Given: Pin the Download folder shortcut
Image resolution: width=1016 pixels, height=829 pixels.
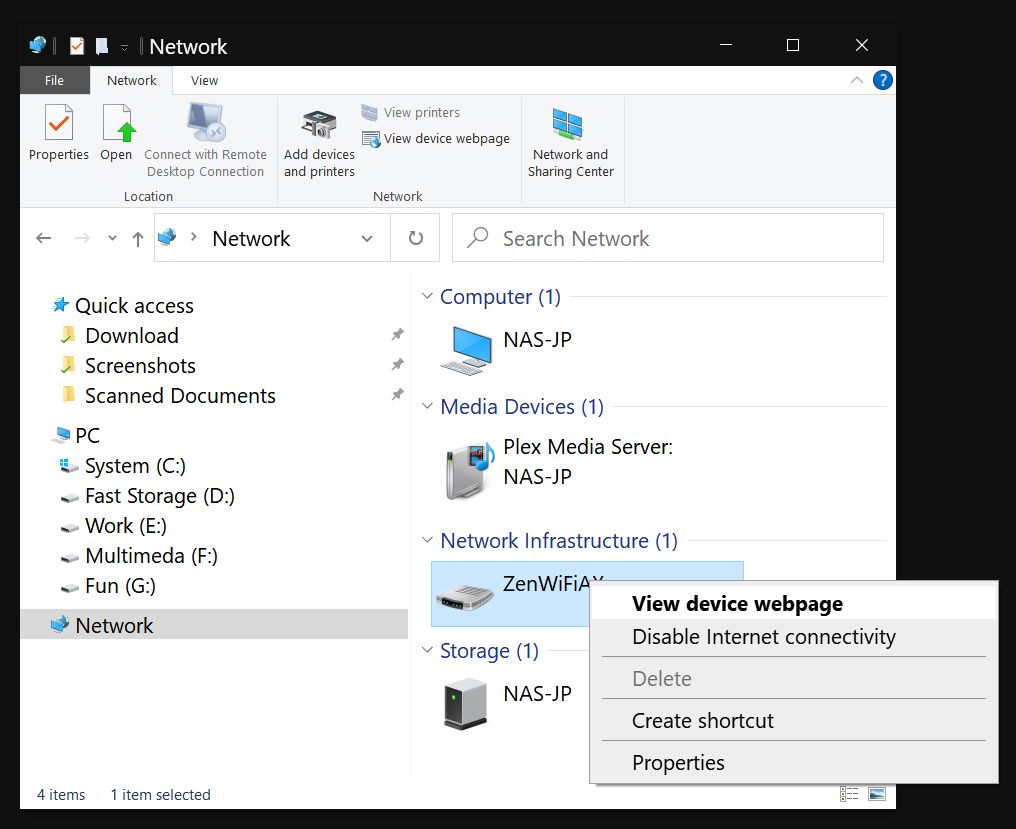Looking at the screenshot, I should pos(397,334).
